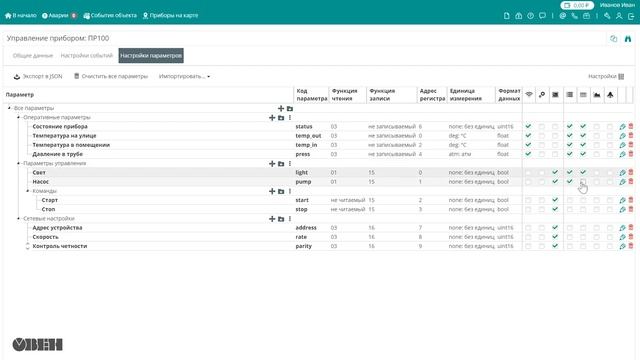Image resolution: width=640 pixels, height=360 pixels.
Task: Uncheck third checkbox in Адрес устройства row
Action: click(555, 228)
